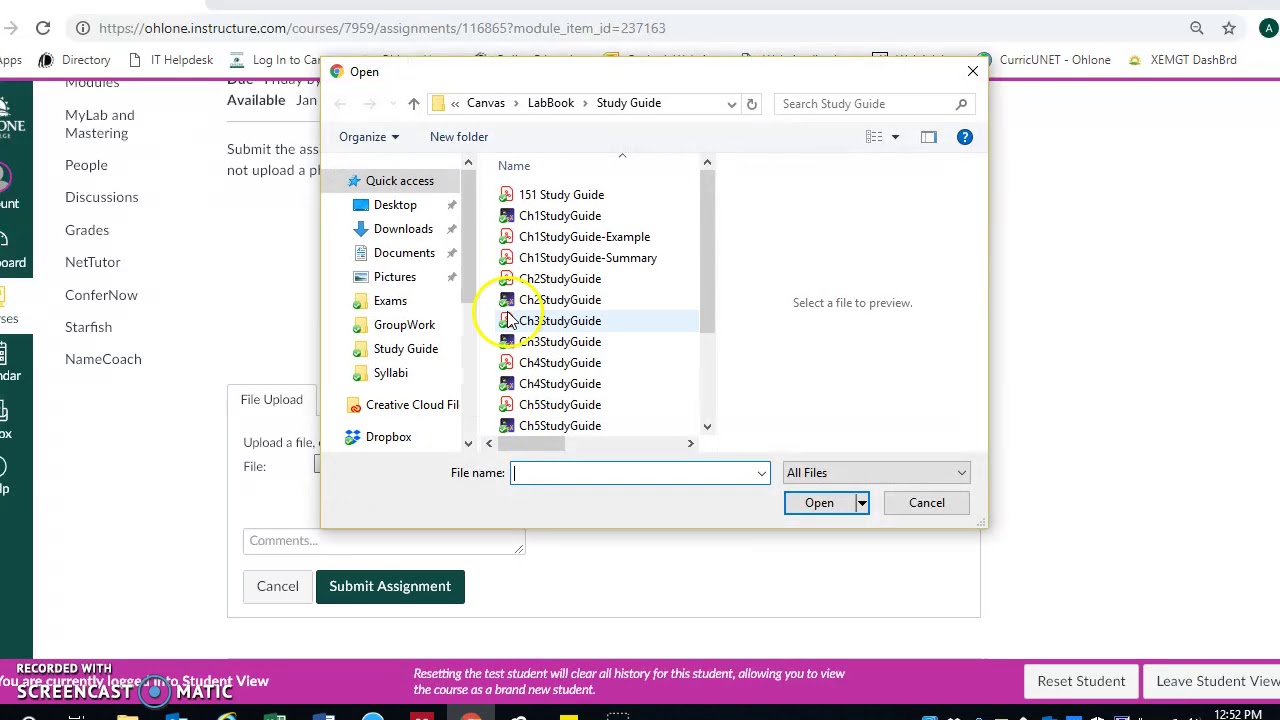Open Discussions in course navigation
1280x720 pixels.
102,197
